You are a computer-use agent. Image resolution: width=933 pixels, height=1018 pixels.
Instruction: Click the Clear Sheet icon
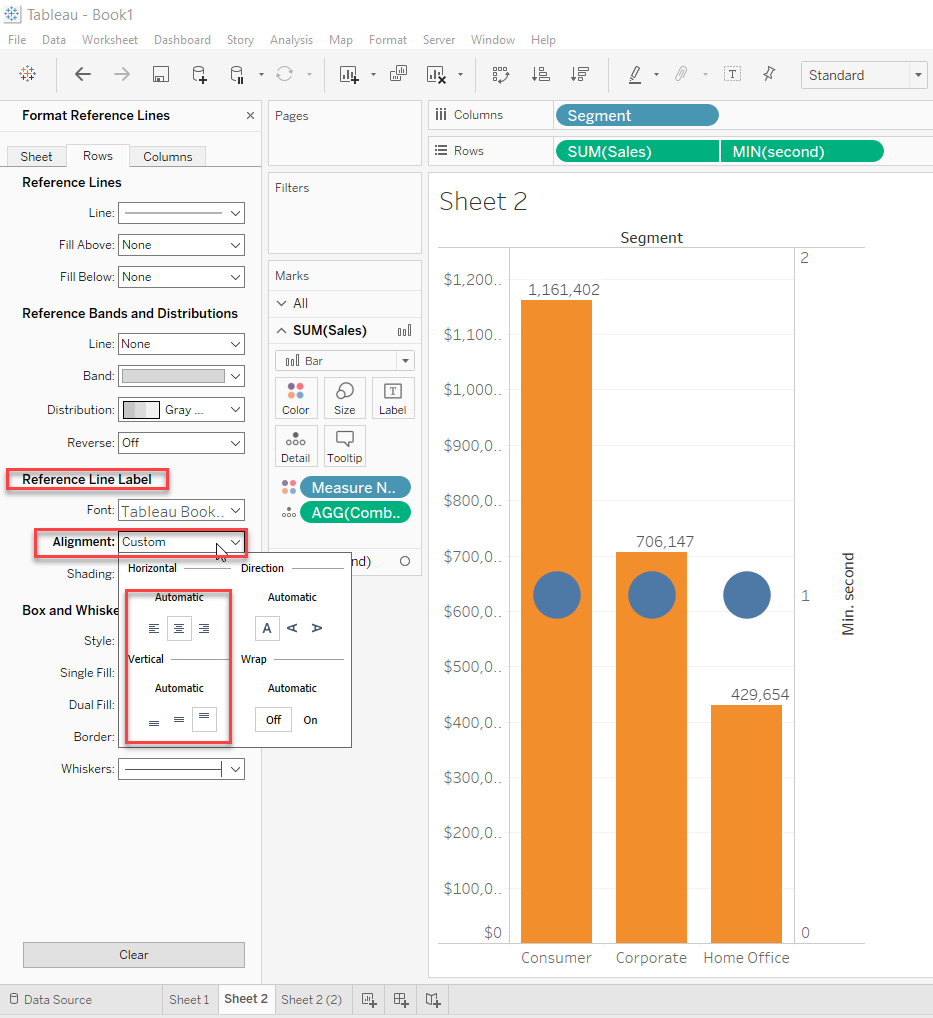pyautogui.click(x=436, y=75)
